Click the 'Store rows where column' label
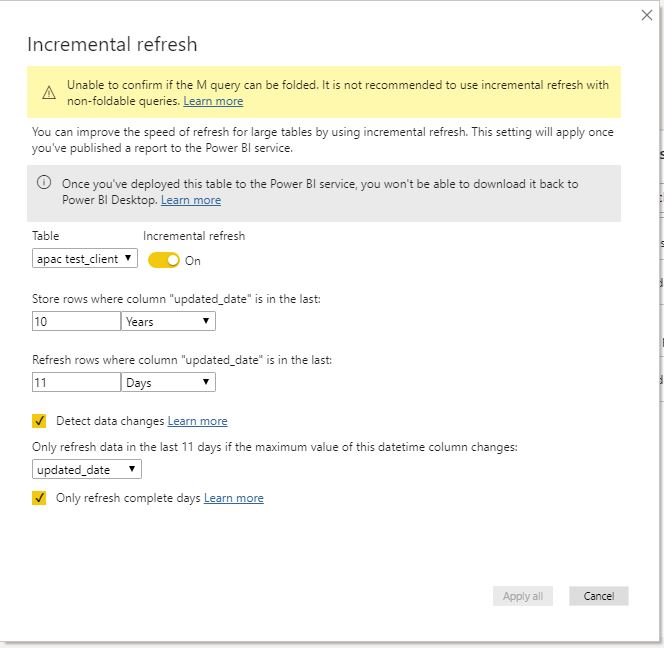 pos(176,299)
